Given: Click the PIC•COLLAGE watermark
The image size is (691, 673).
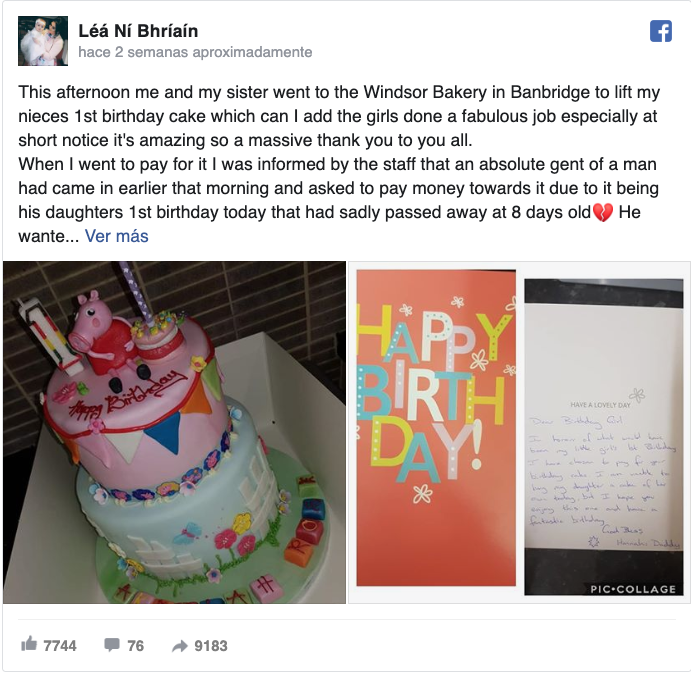Looking at the screenshot, I should point(633,589).
